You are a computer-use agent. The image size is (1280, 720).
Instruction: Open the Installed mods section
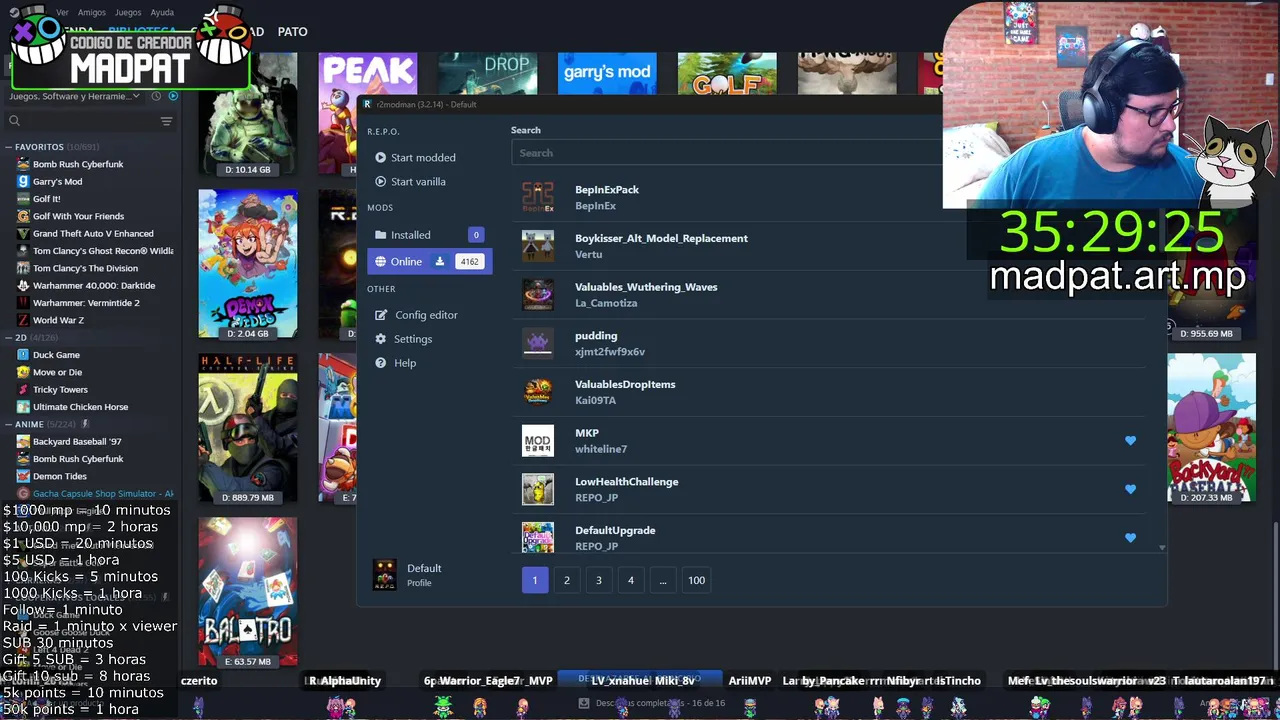(429, 235)
